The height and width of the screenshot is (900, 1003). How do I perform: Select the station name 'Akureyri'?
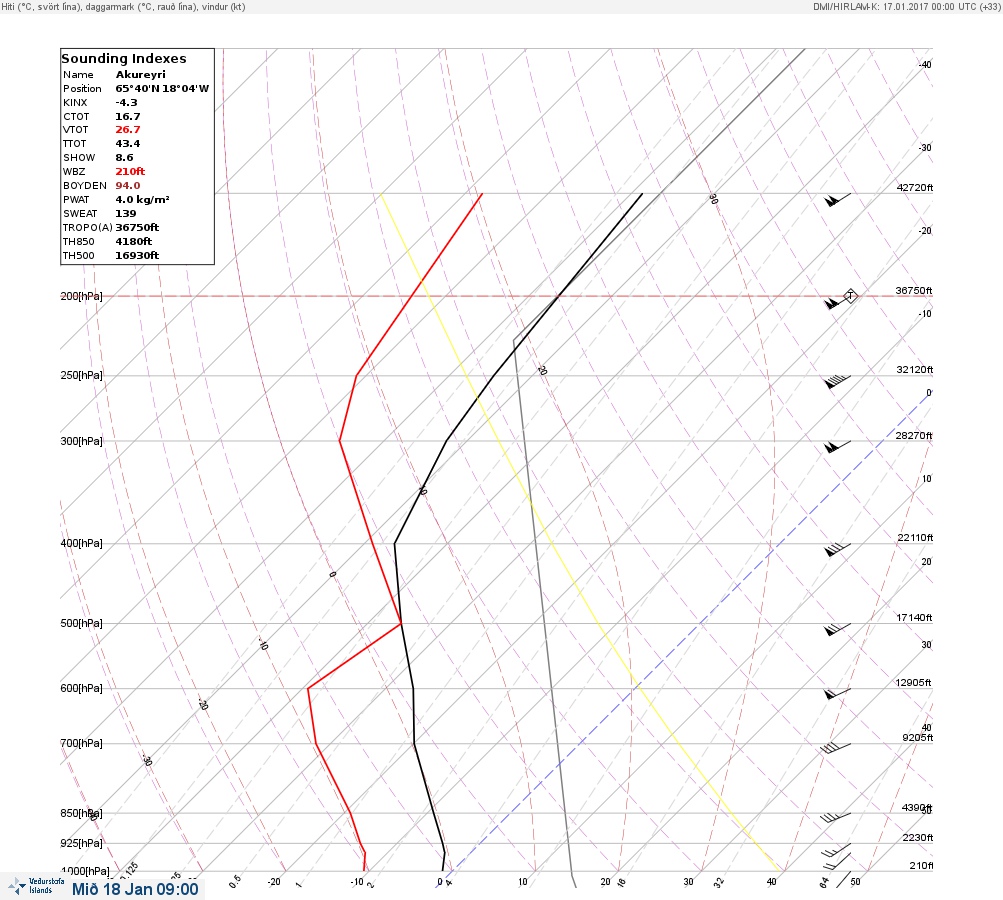click(x=140, y=74)
